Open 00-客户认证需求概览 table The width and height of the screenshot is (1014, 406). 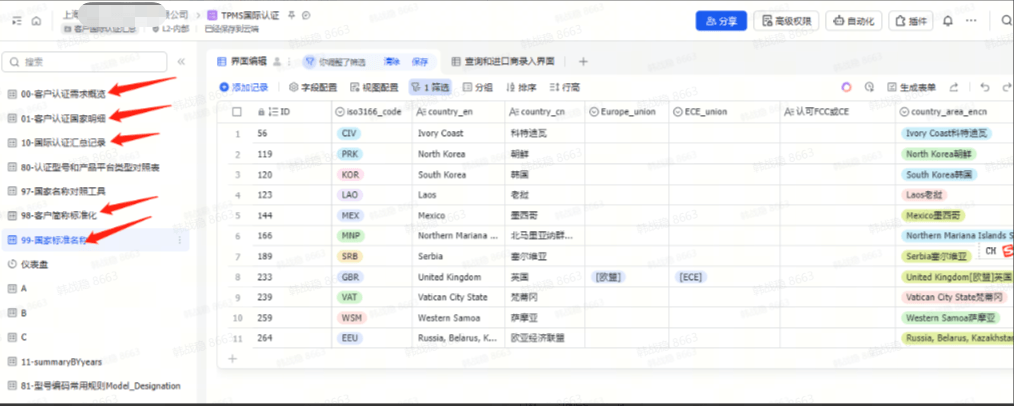point(63,94)
